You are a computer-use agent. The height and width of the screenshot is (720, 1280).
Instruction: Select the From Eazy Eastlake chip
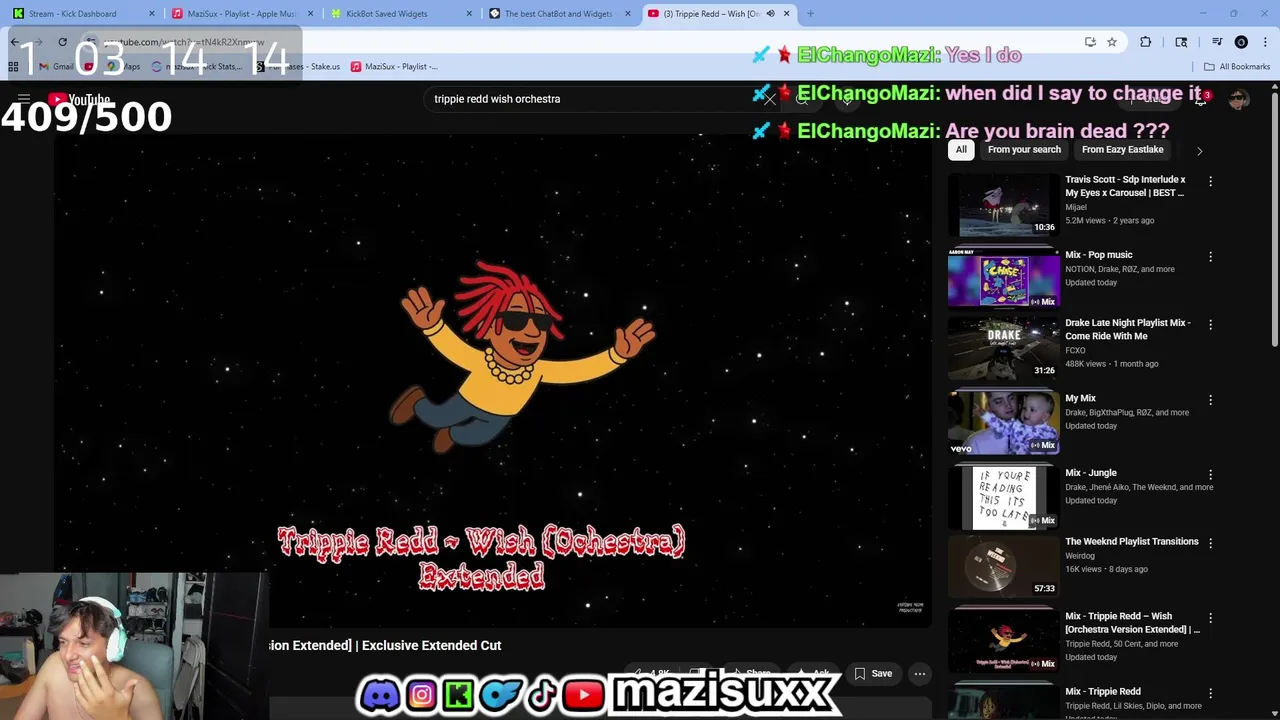point(1122,150)
